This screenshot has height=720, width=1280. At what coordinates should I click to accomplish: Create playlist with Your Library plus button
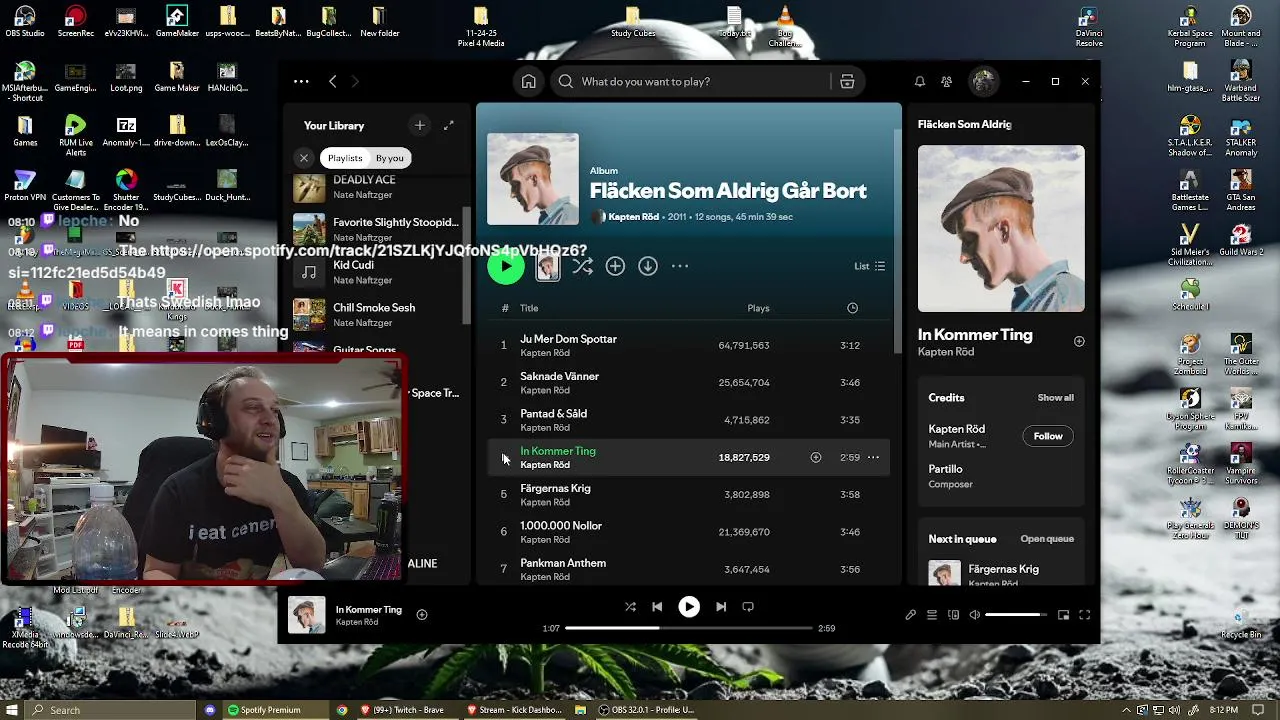pyautogui.click(x=420, y=125)
